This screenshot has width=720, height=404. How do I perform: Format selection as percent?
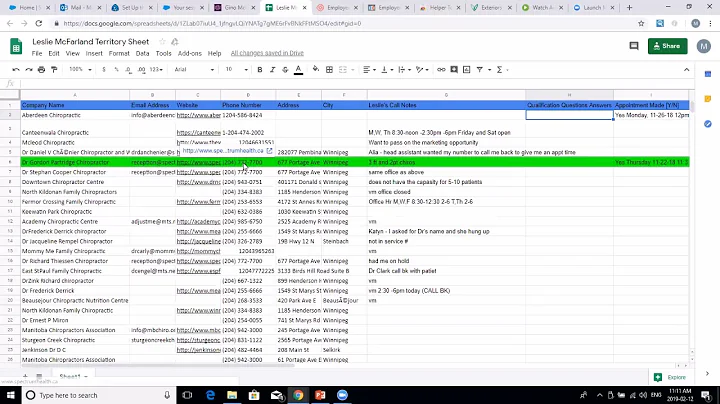point(116,70)
